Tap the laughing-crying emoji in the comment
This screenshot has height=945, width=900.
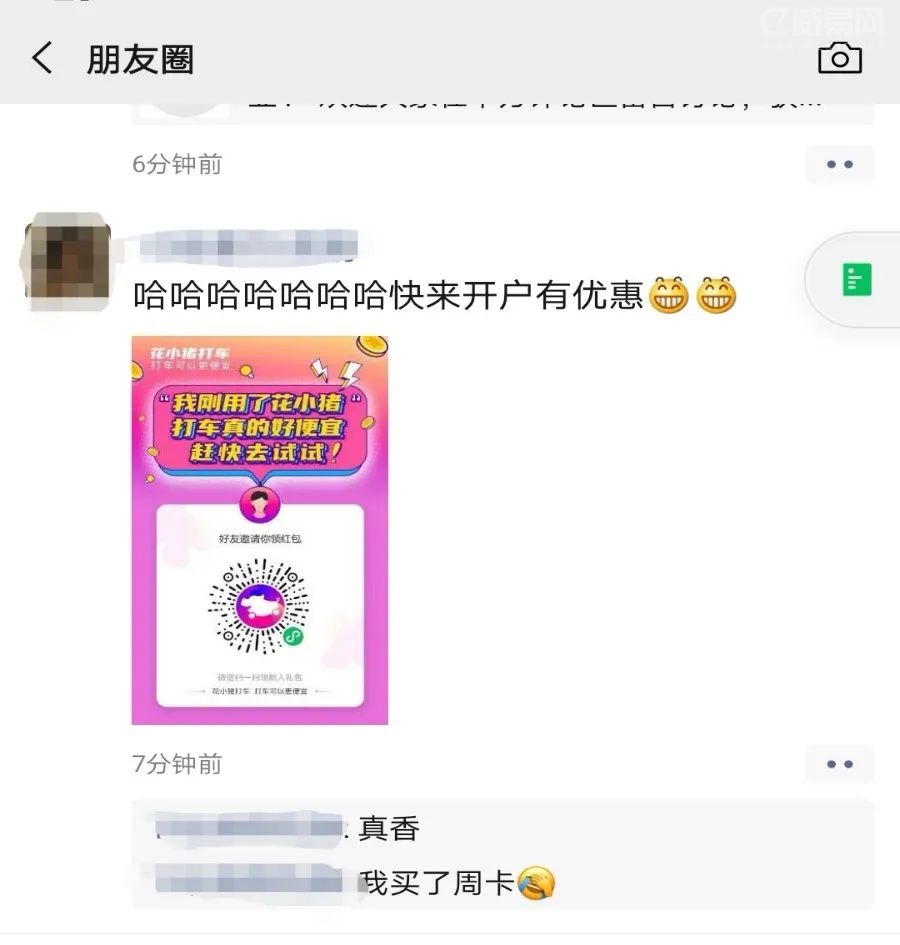536,882
